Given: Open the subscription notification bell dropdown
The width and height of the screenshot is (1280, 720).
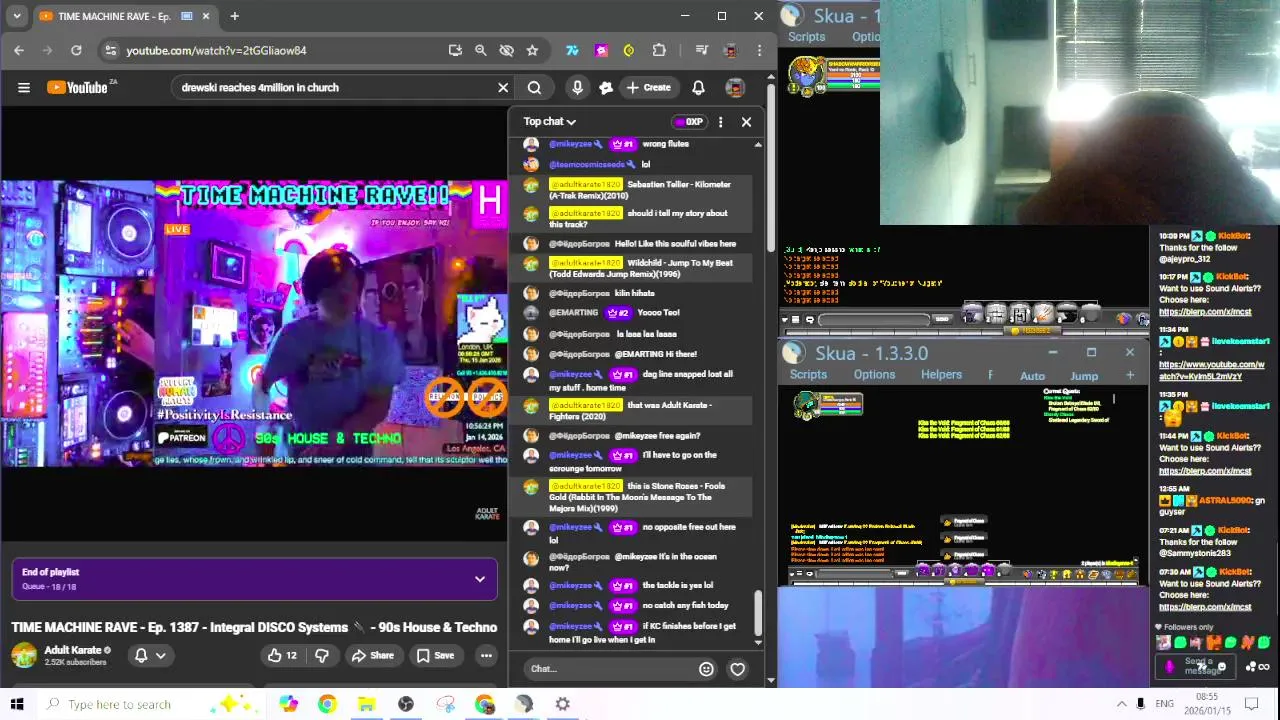Looking at the screenshot, I should click(150, 656).
